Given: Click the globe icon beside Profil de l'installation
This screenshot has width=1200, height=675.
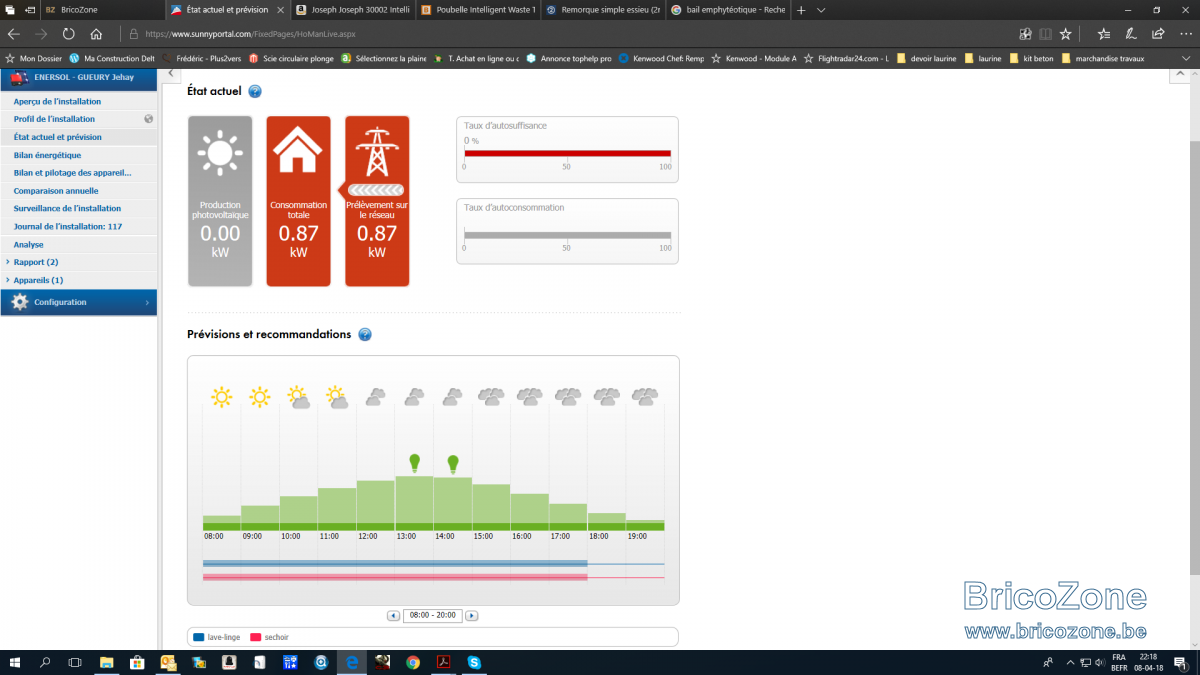Looking at the screenshot, I should [x=148, y=119].
